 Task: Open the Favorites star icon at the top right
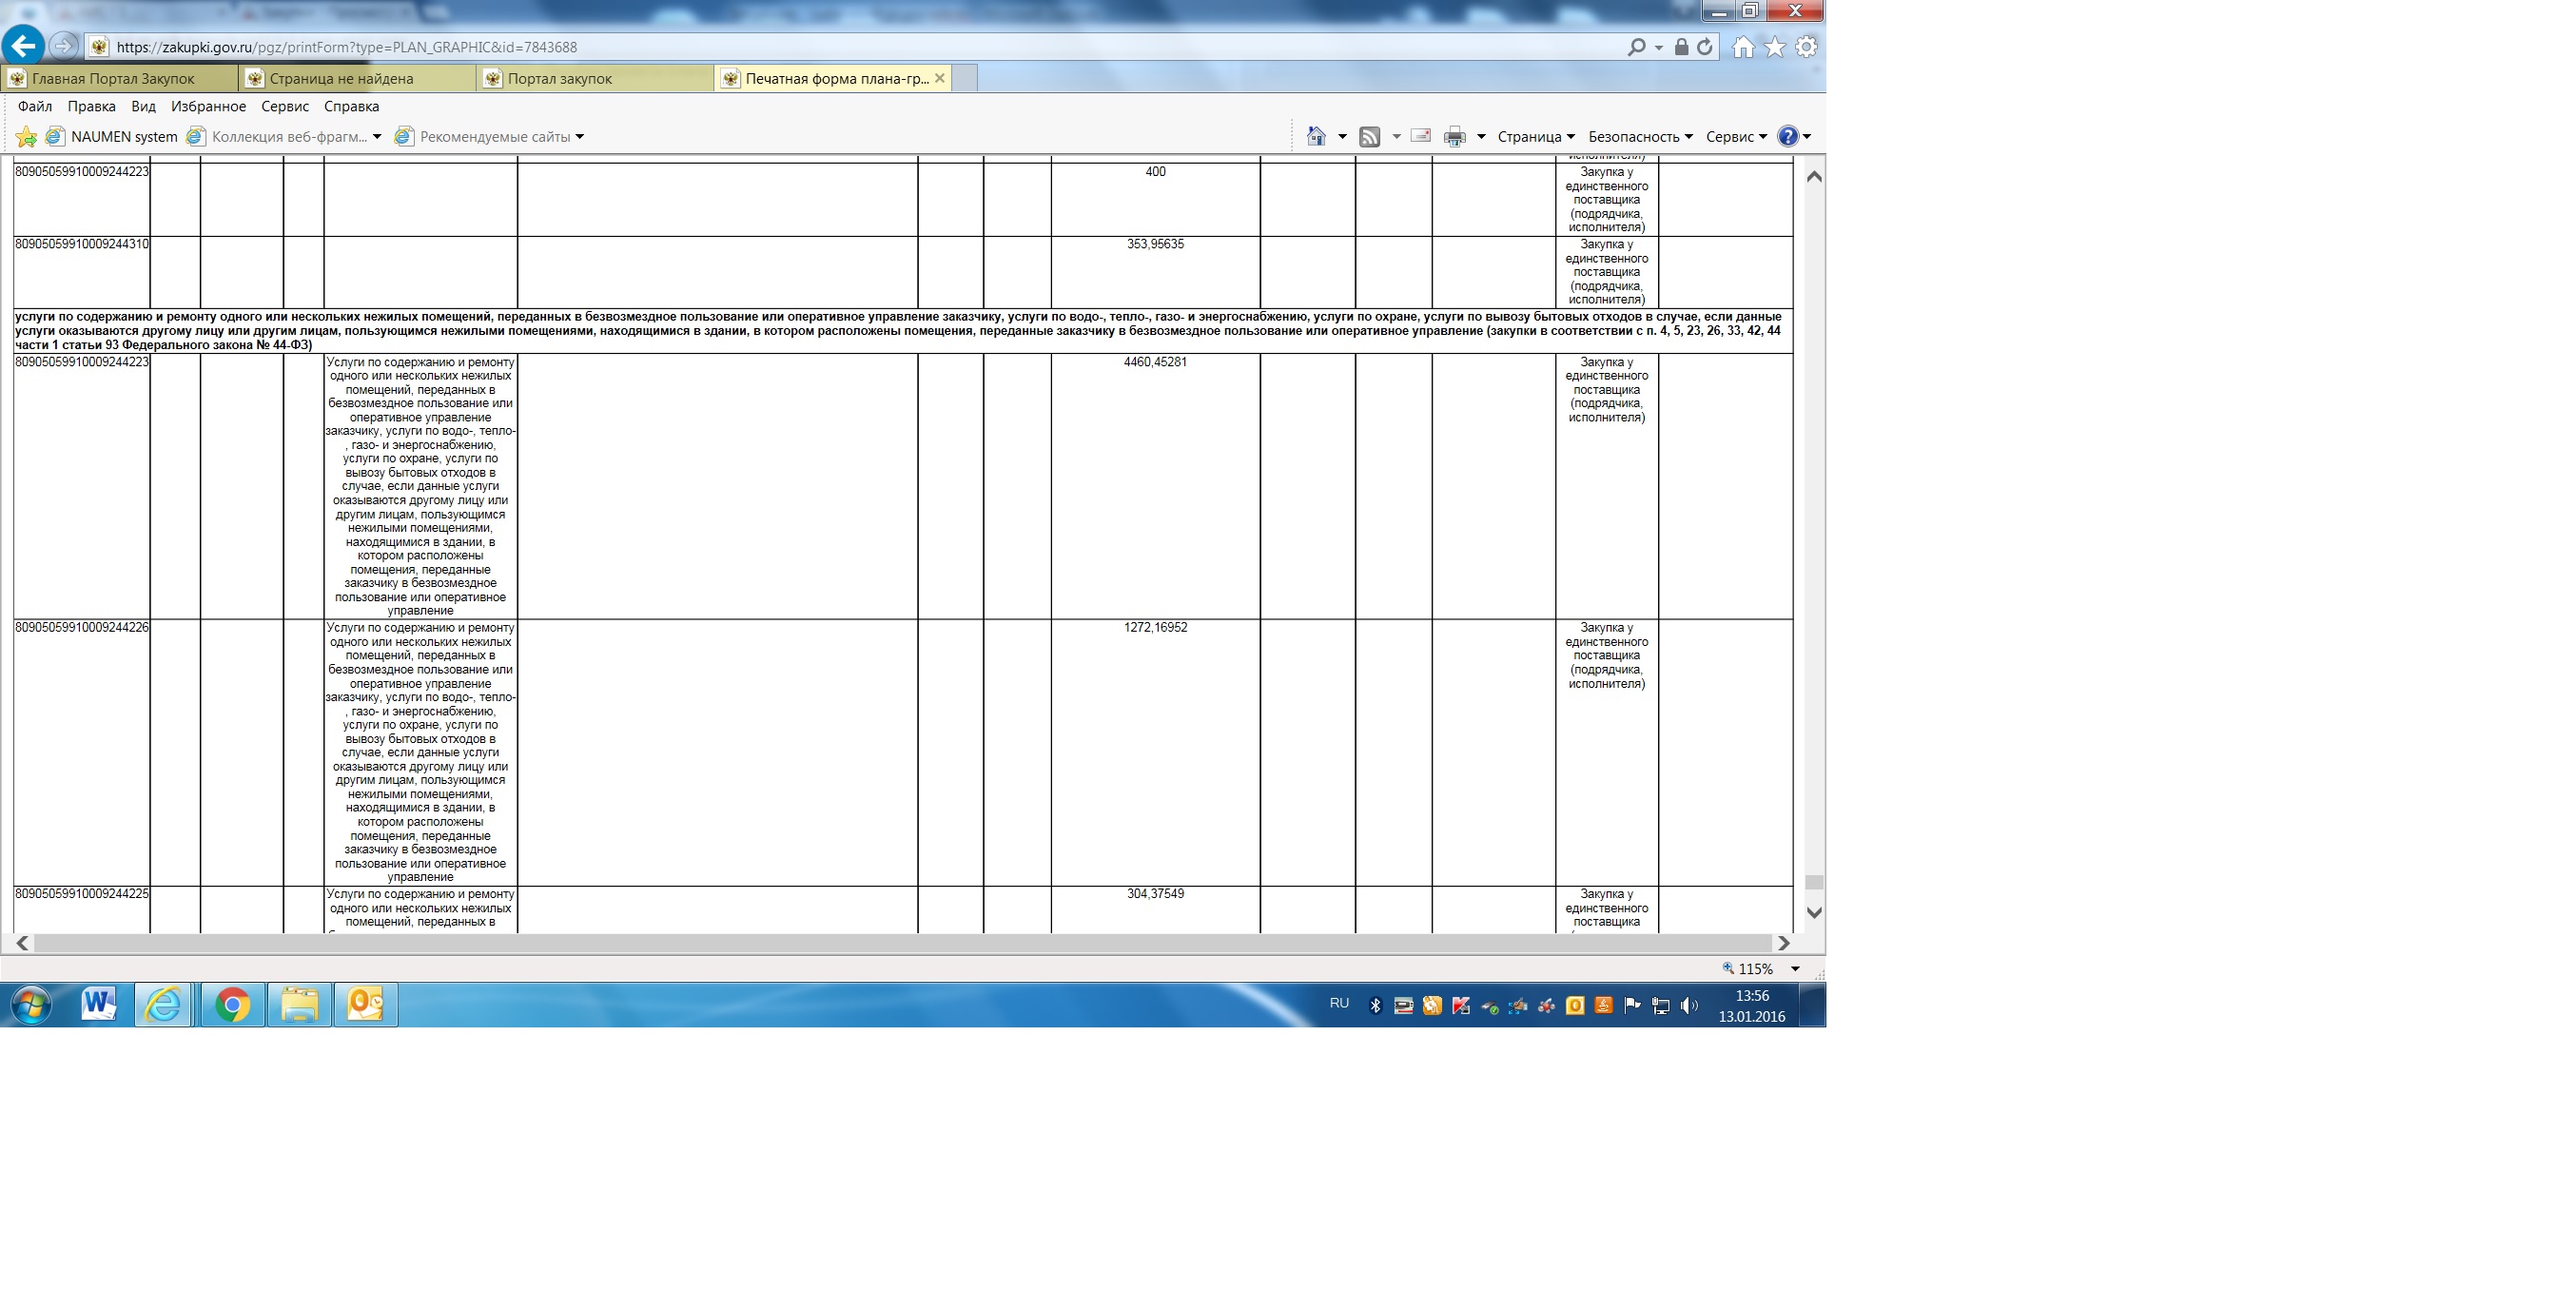(x=1774, y=47)
